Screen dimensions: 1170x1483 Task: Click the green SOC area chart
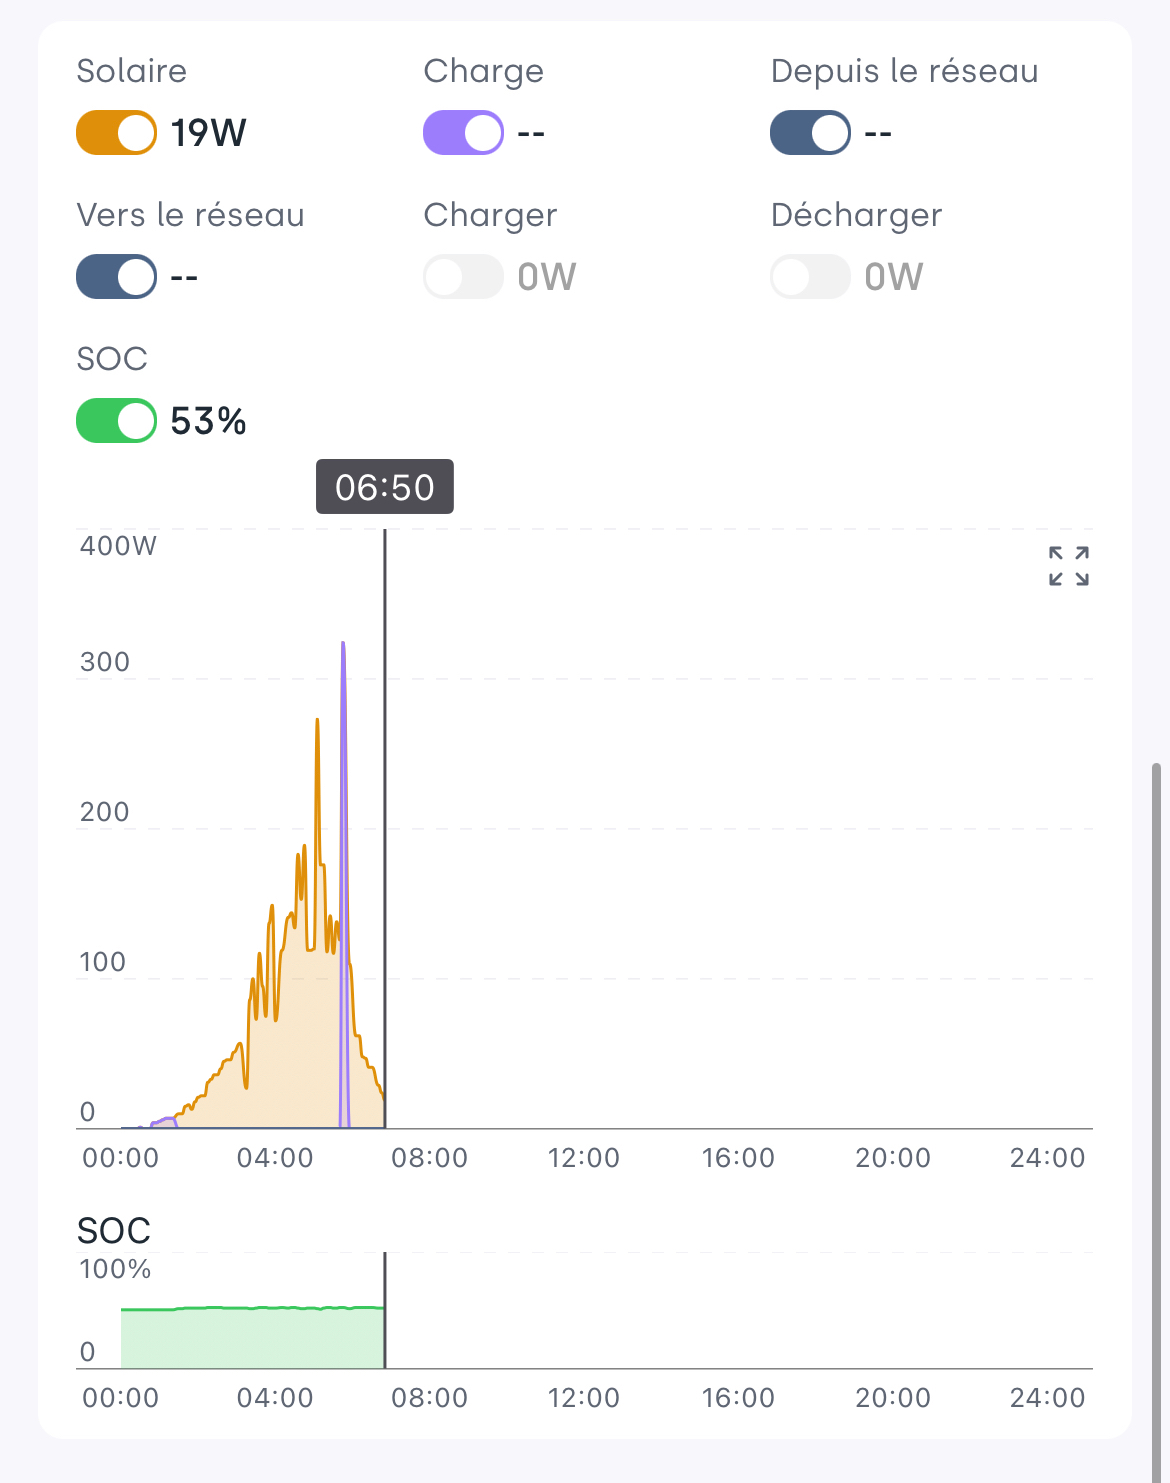tap(252, 1338)
